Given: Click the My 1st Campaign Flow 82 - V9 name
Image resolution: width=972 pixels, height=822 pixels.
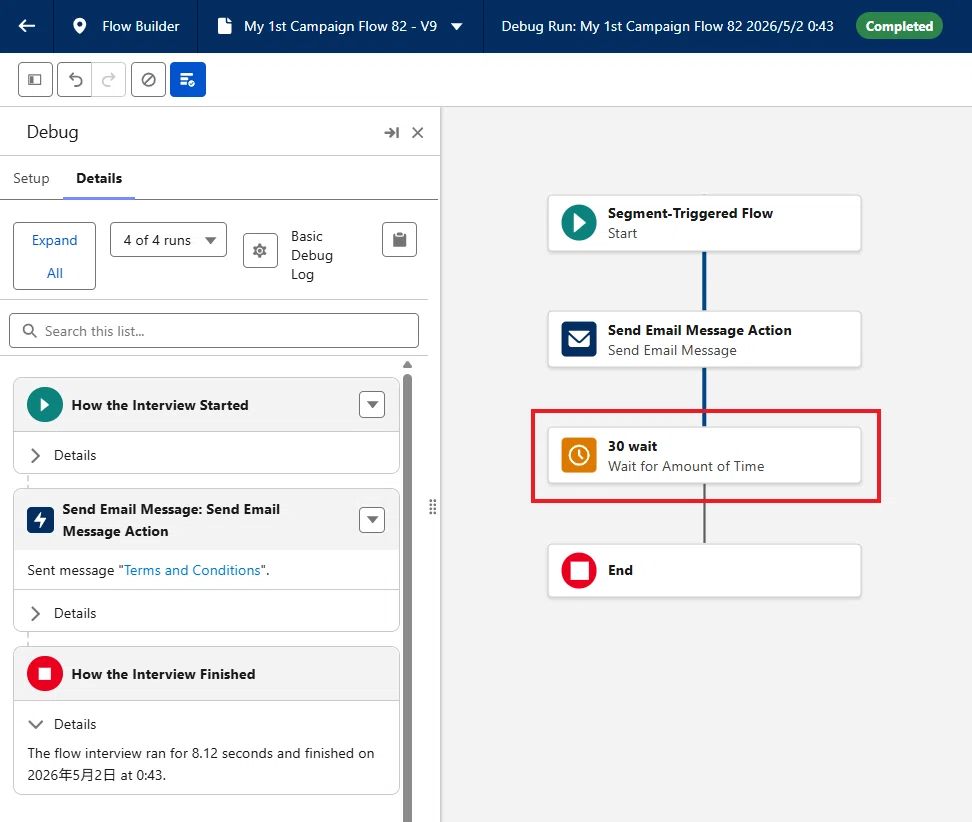Looking at the screenshot, I should [x=340, y=26].
